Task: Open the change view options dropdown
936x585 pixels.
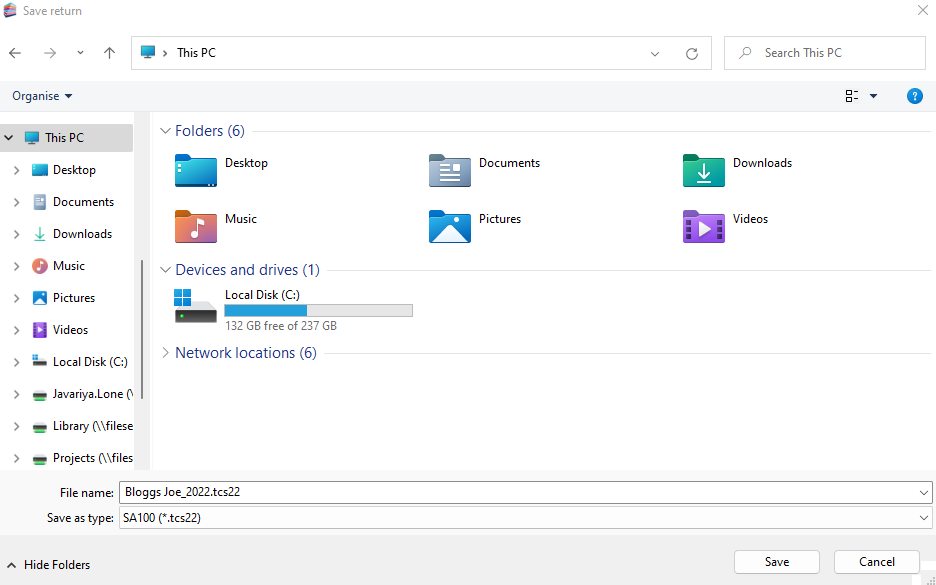Action: coord(873,96)
